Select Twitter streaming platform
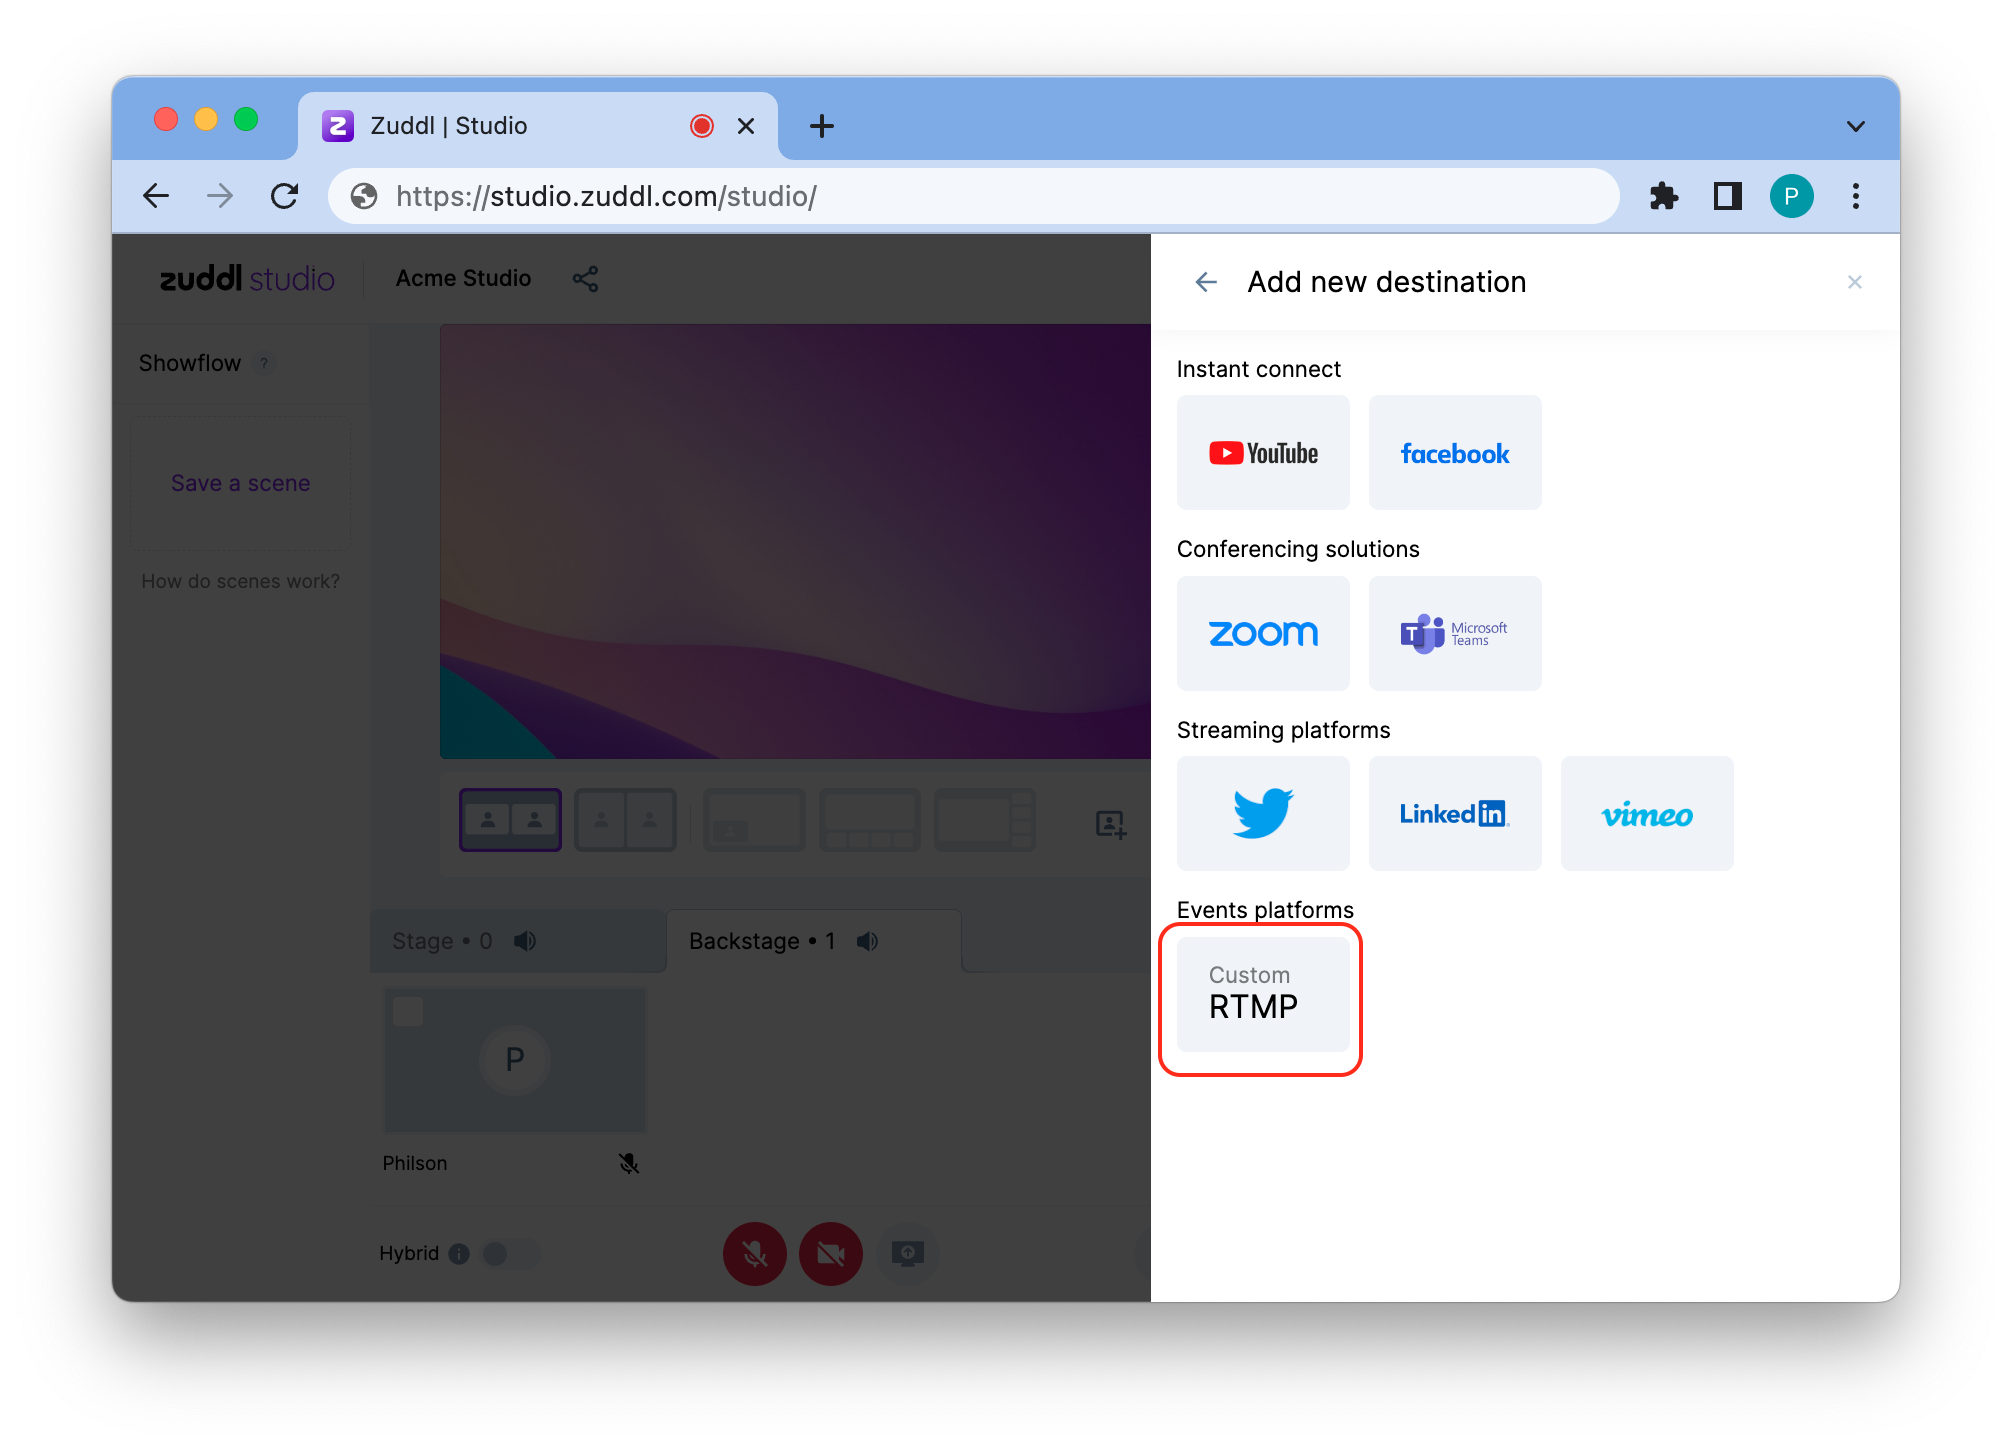Image resolution: width=2012 pixels, height=1450 pixels. point(1263,813)
